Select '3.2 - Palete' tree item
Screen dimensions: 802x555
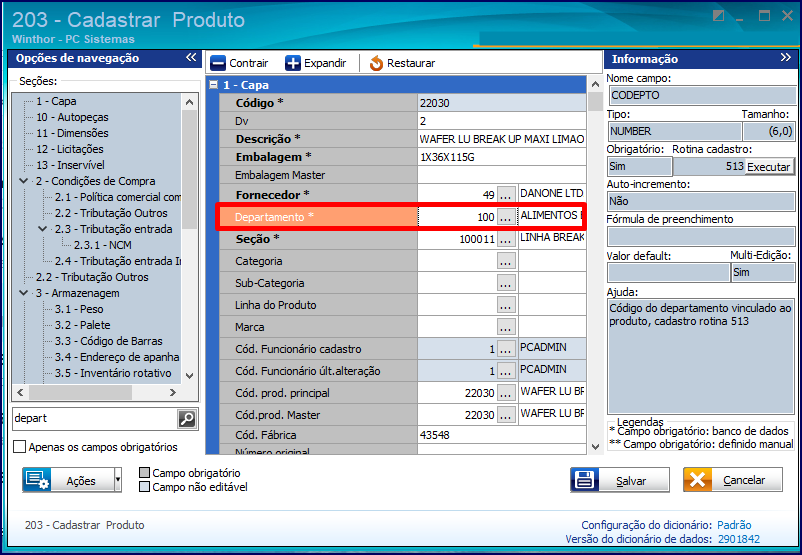83,325
